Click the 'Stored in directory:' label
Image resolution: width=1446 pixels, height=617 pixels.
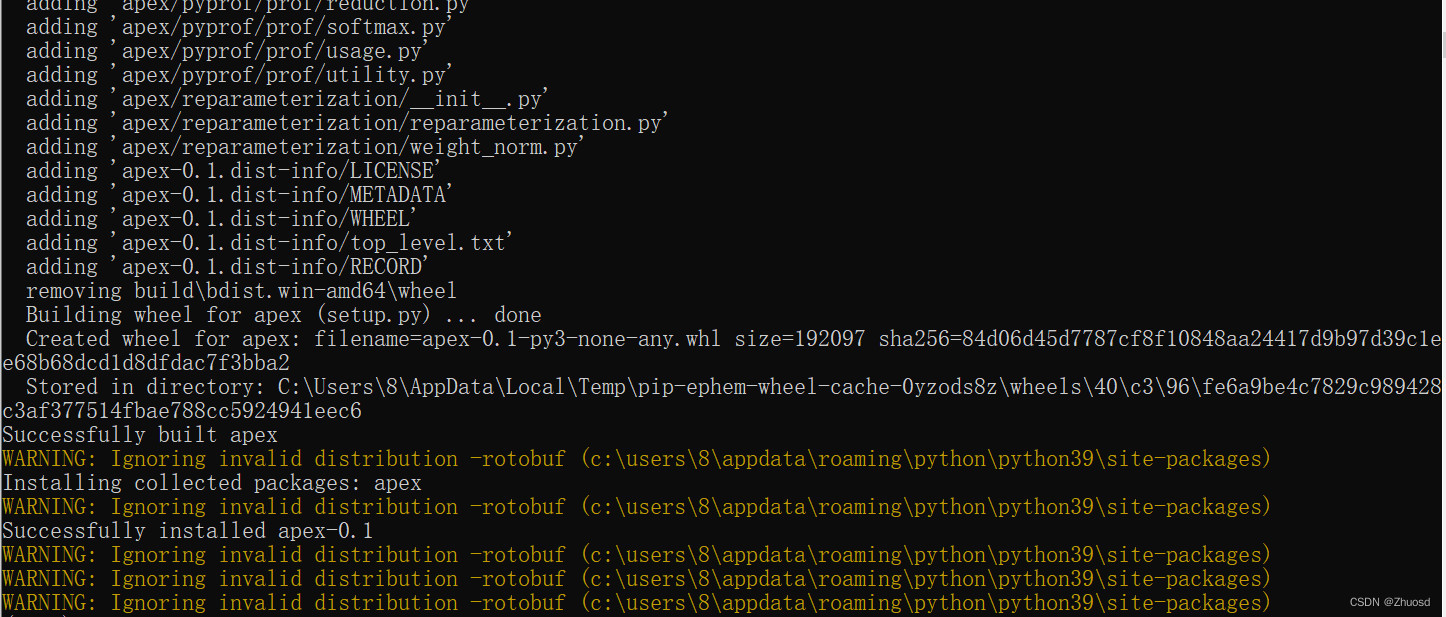click(144, 387)
